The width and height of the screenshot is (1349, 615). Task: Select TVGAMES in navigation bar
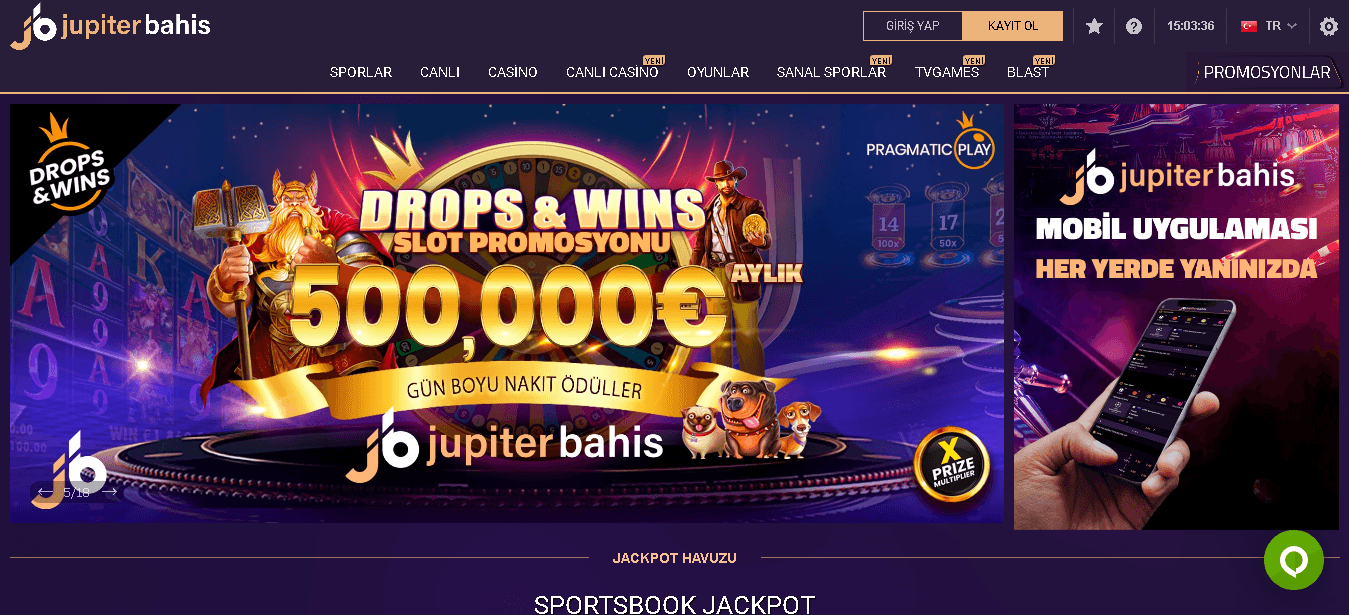point(947,72)
